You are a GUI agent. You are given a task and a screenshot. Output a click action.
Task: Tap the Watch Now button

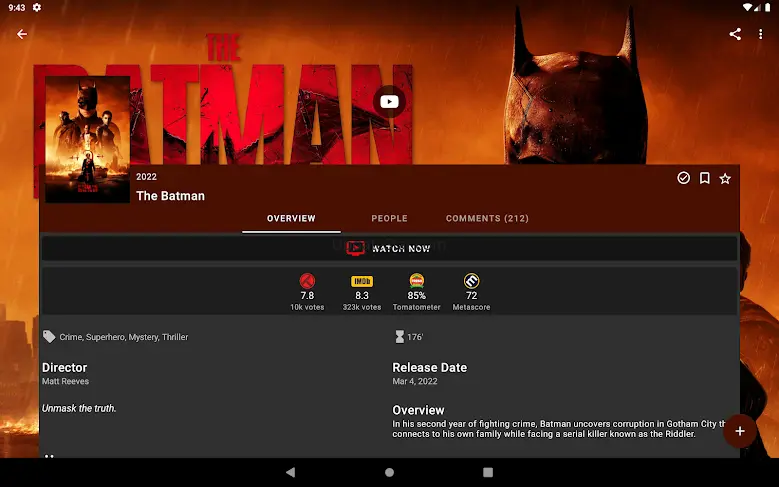(x=389, y=248)
